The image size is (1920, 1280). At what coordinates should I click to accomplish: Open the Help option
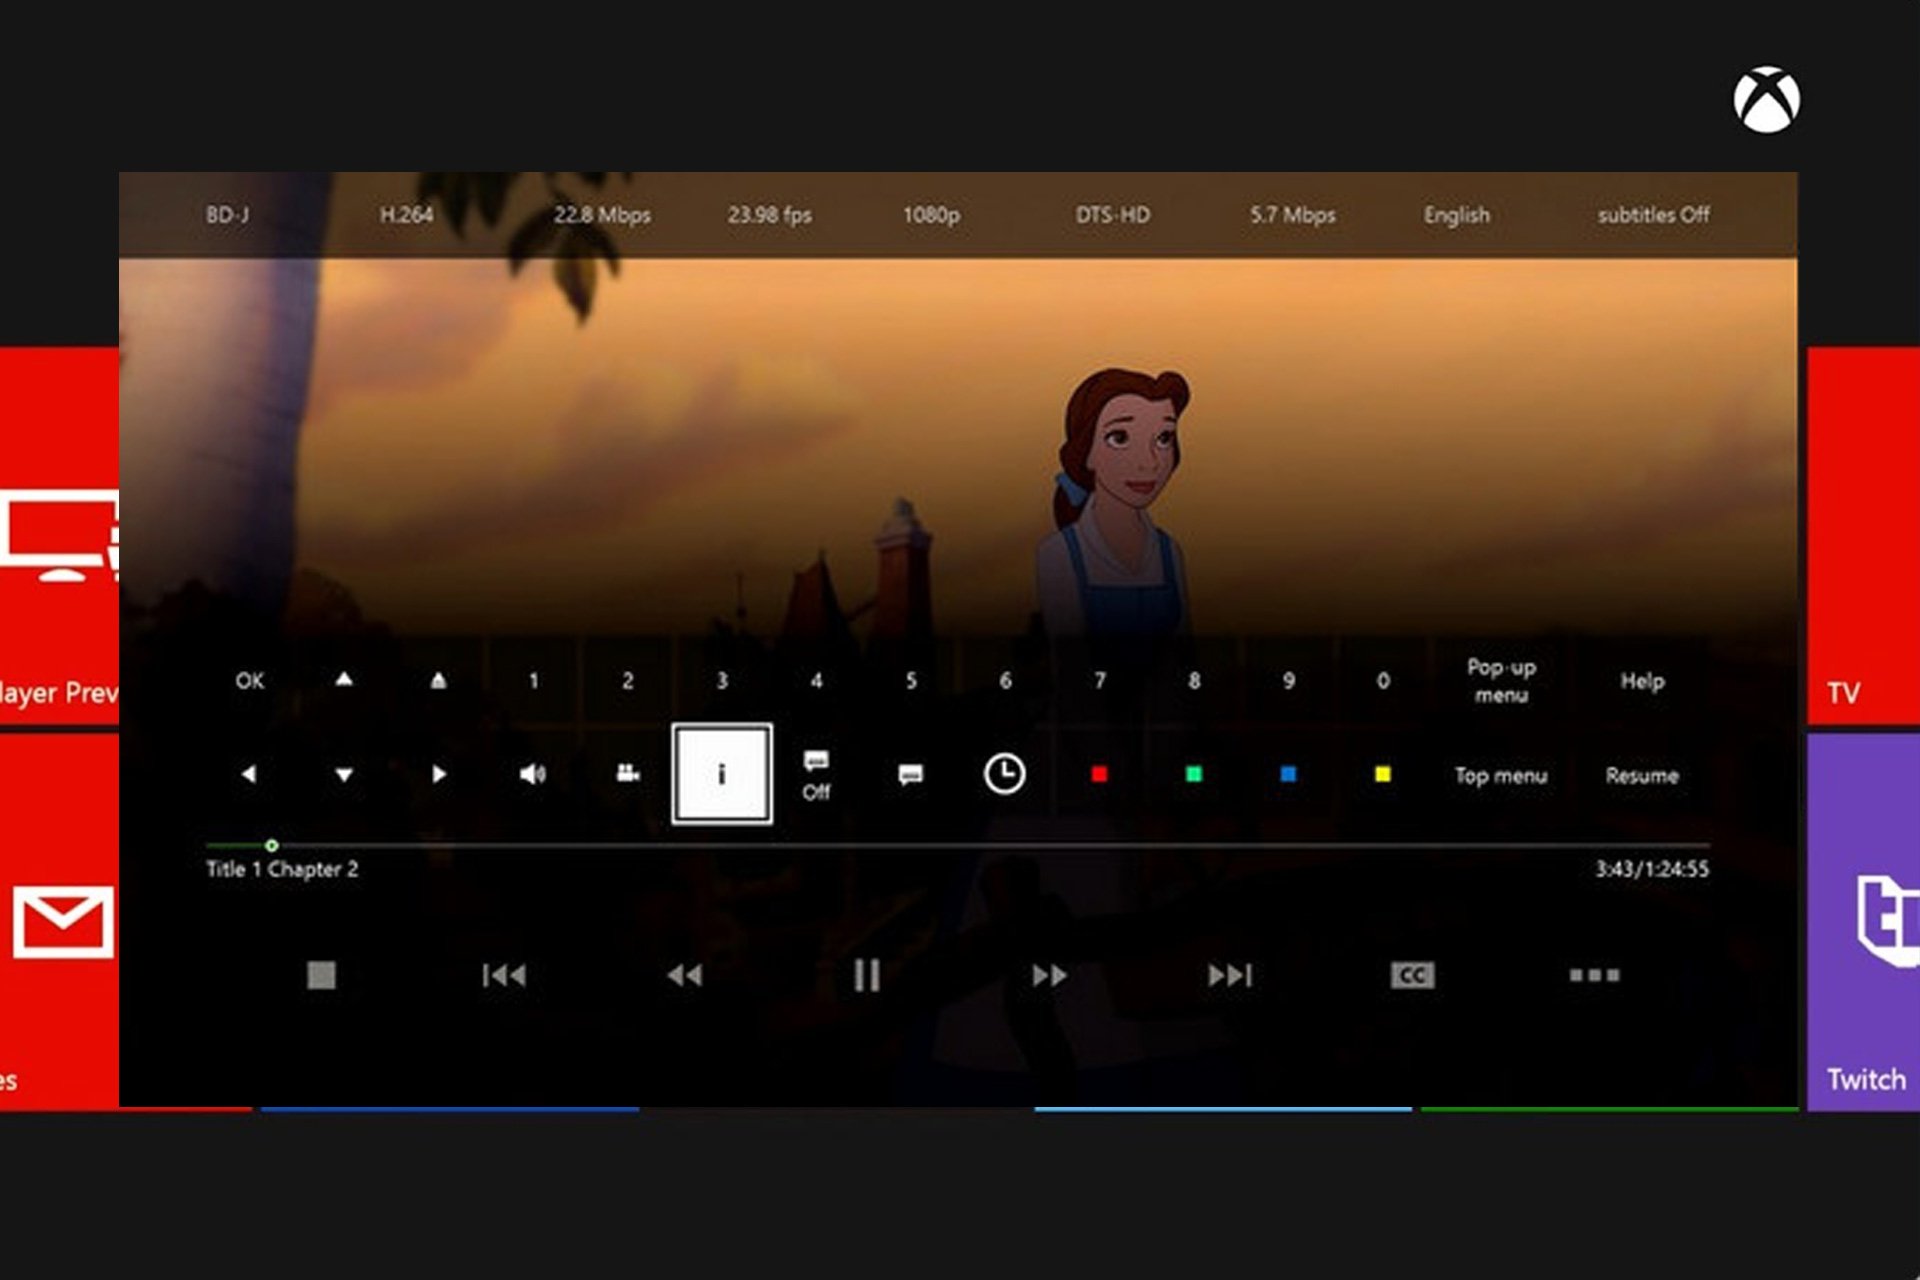pos(1642,681)
